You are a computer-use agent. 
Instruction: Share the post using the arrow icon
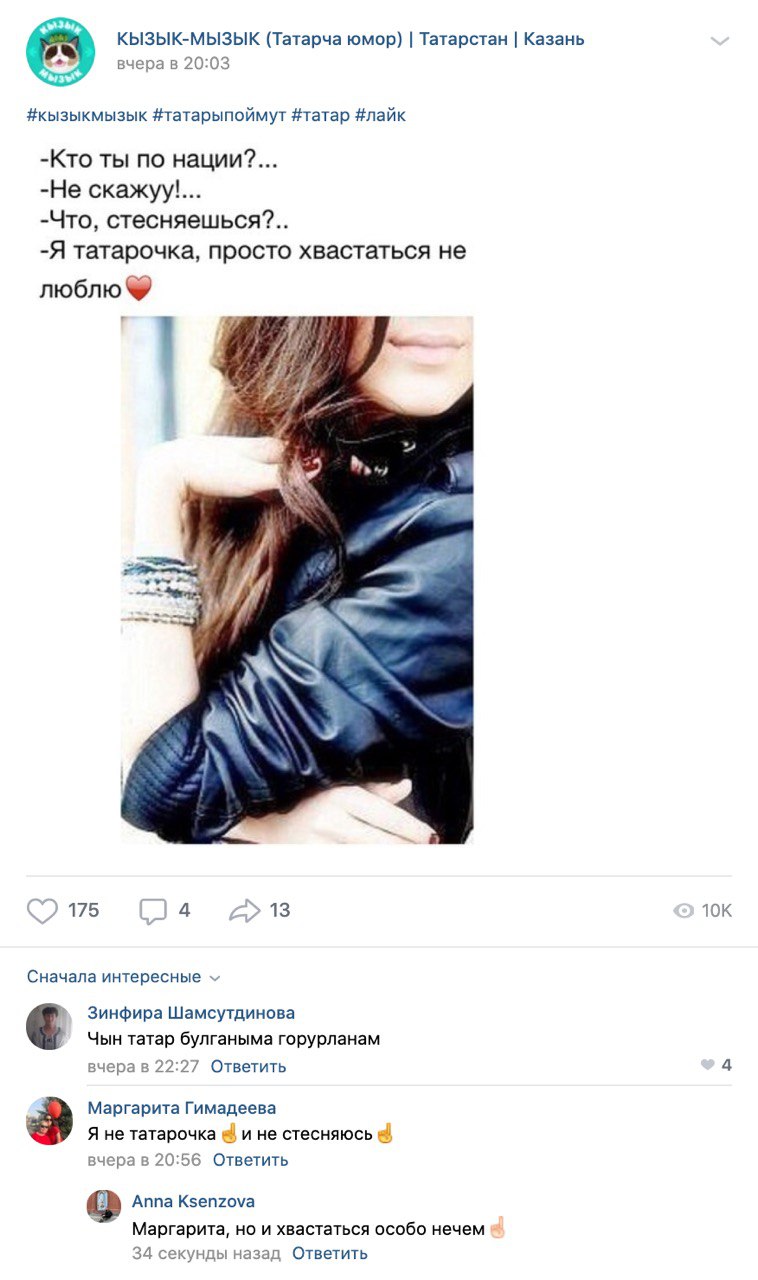244,910
